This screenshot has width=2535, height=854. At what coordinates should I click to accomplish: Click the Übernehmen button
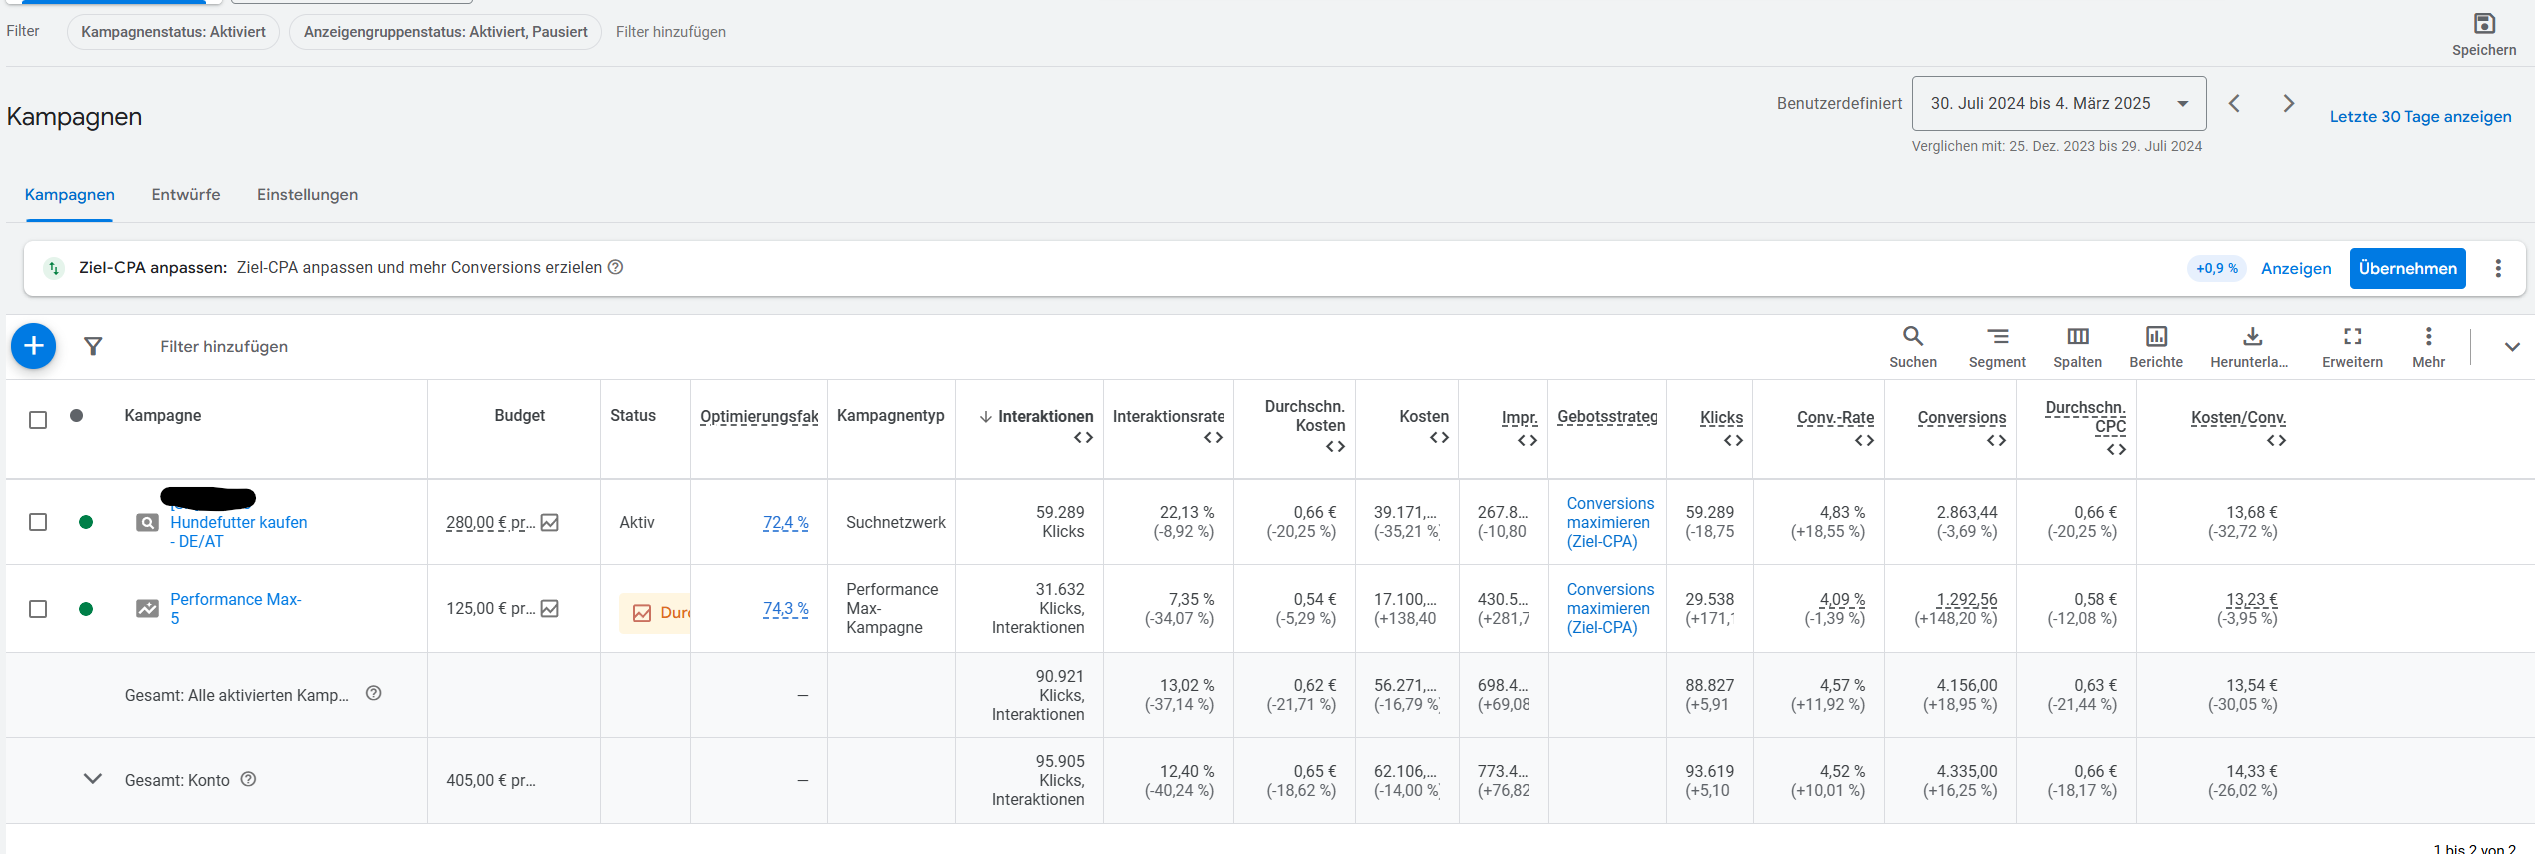[2406, 269]
